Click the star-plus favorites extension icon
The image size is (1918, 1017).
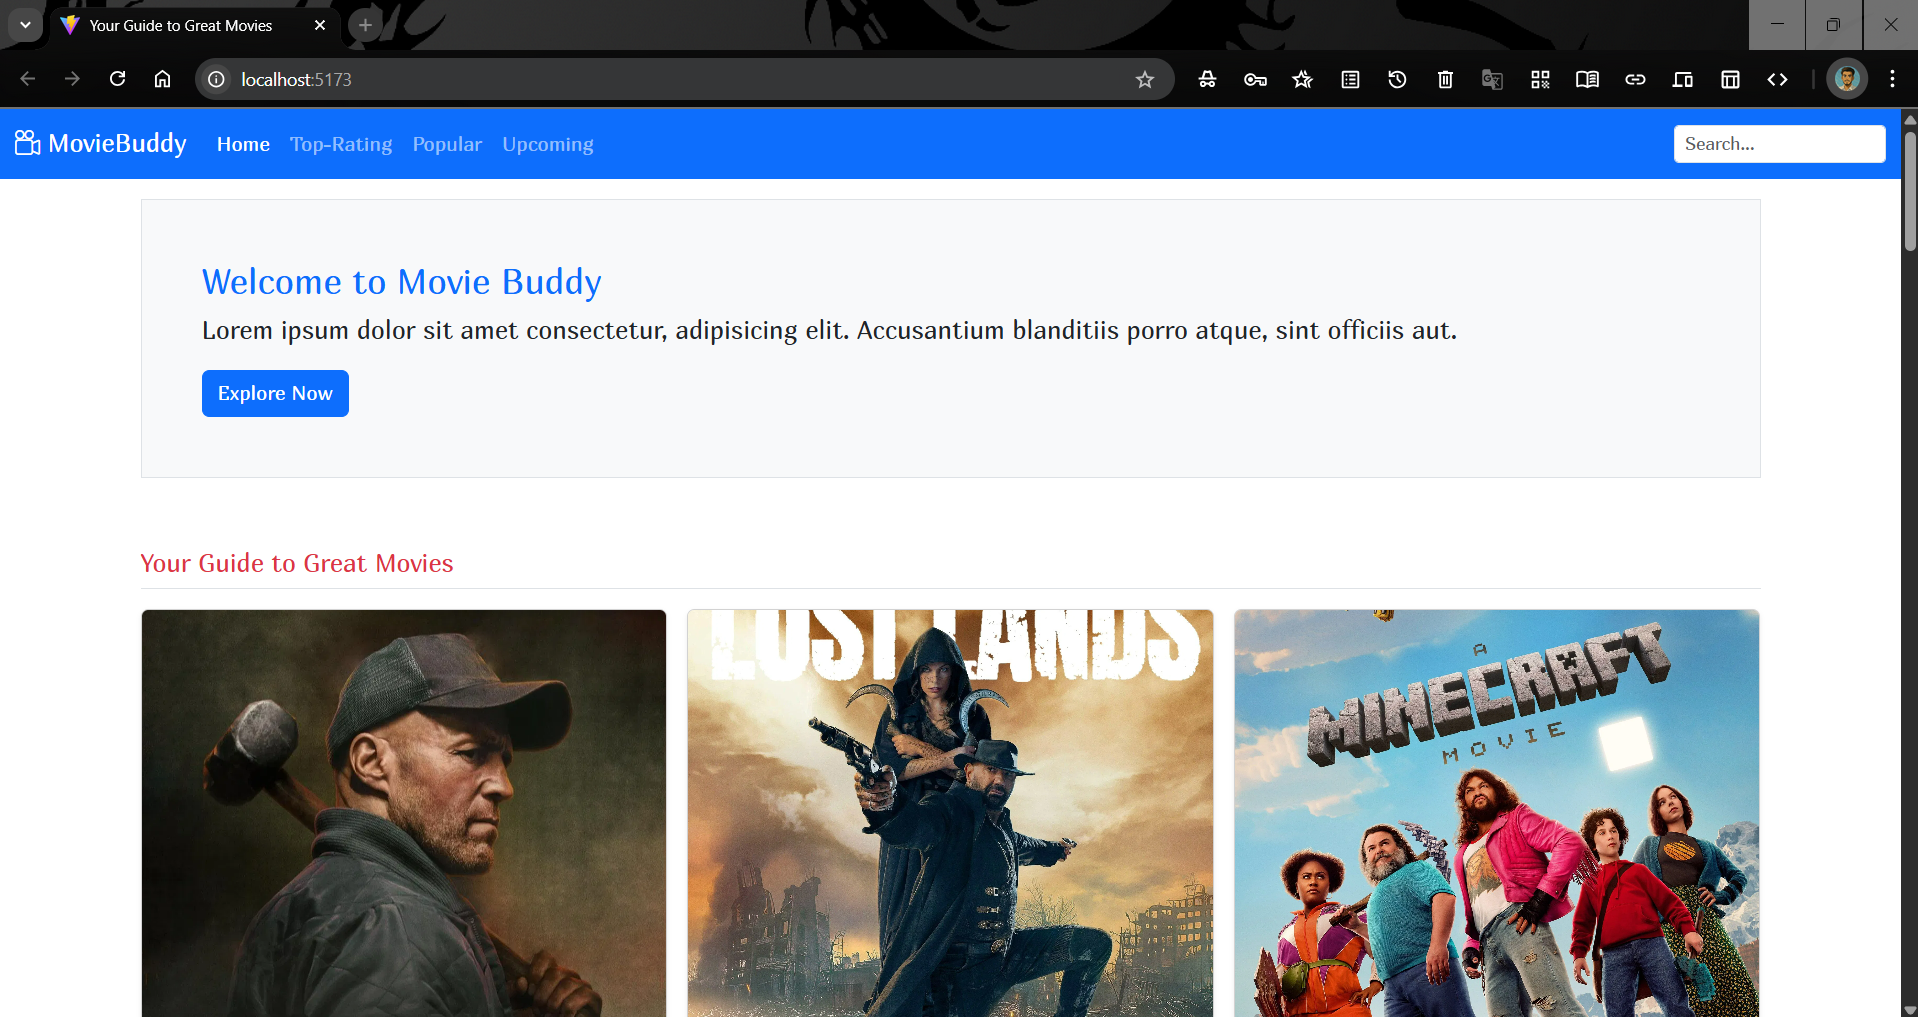coord(1302,79)
